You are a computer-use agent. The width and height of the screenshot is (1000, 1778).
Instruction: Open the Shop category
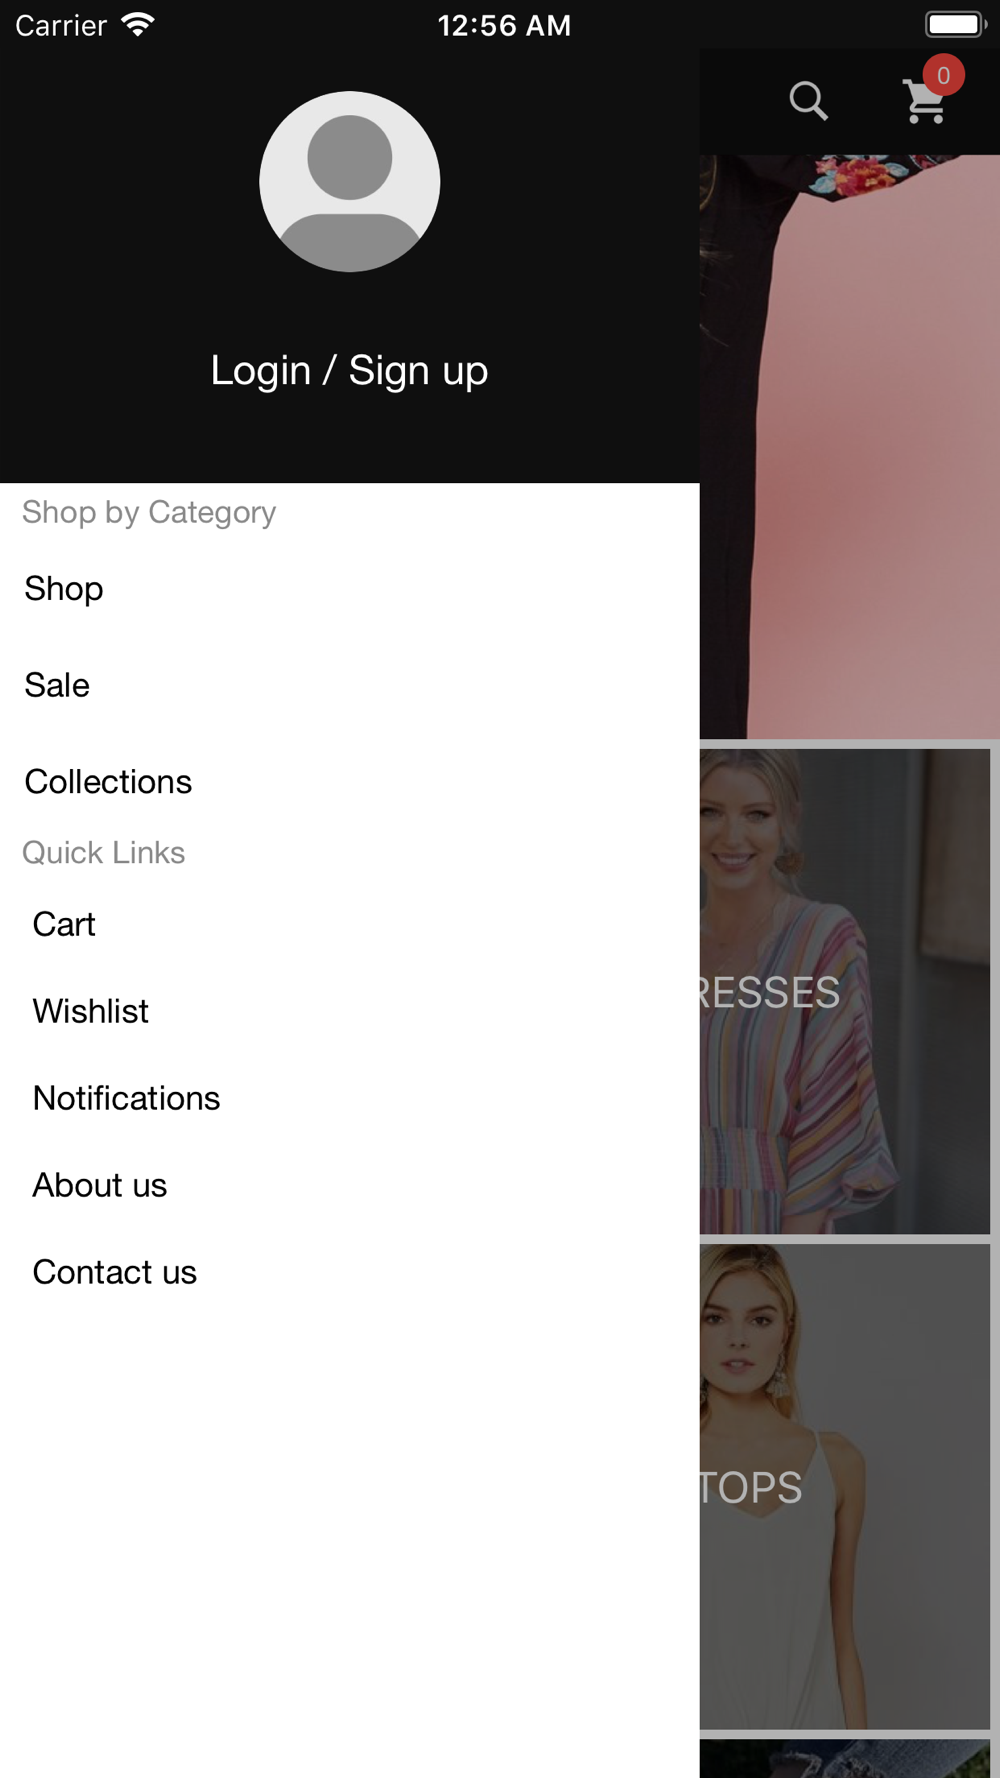[x=350, y=588]
